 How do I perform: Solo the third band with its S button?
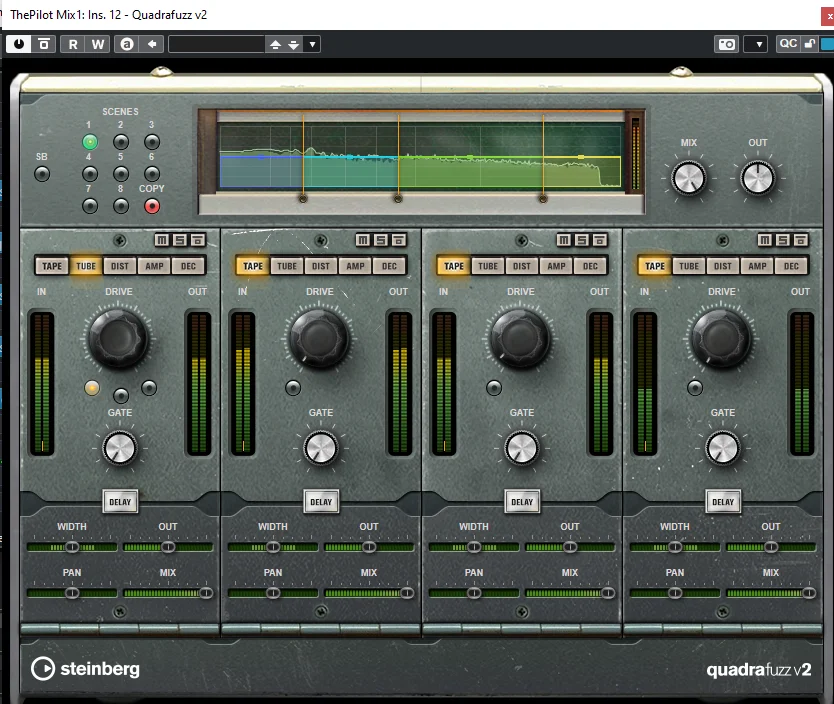click(x=582, y=240)
